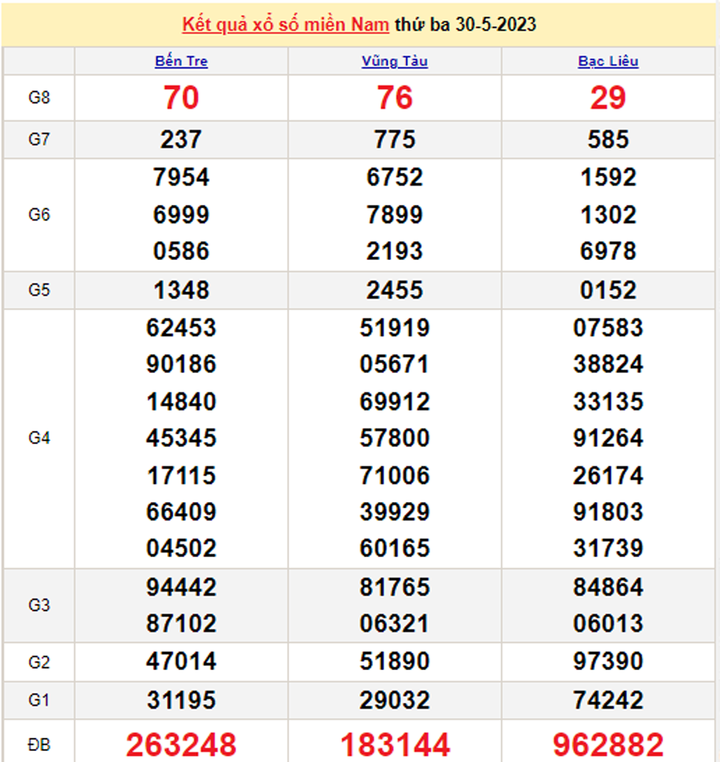Click the G4 row label
This screenshot has height=762, width=720.
pyautogui.click(x=39, y=438)
